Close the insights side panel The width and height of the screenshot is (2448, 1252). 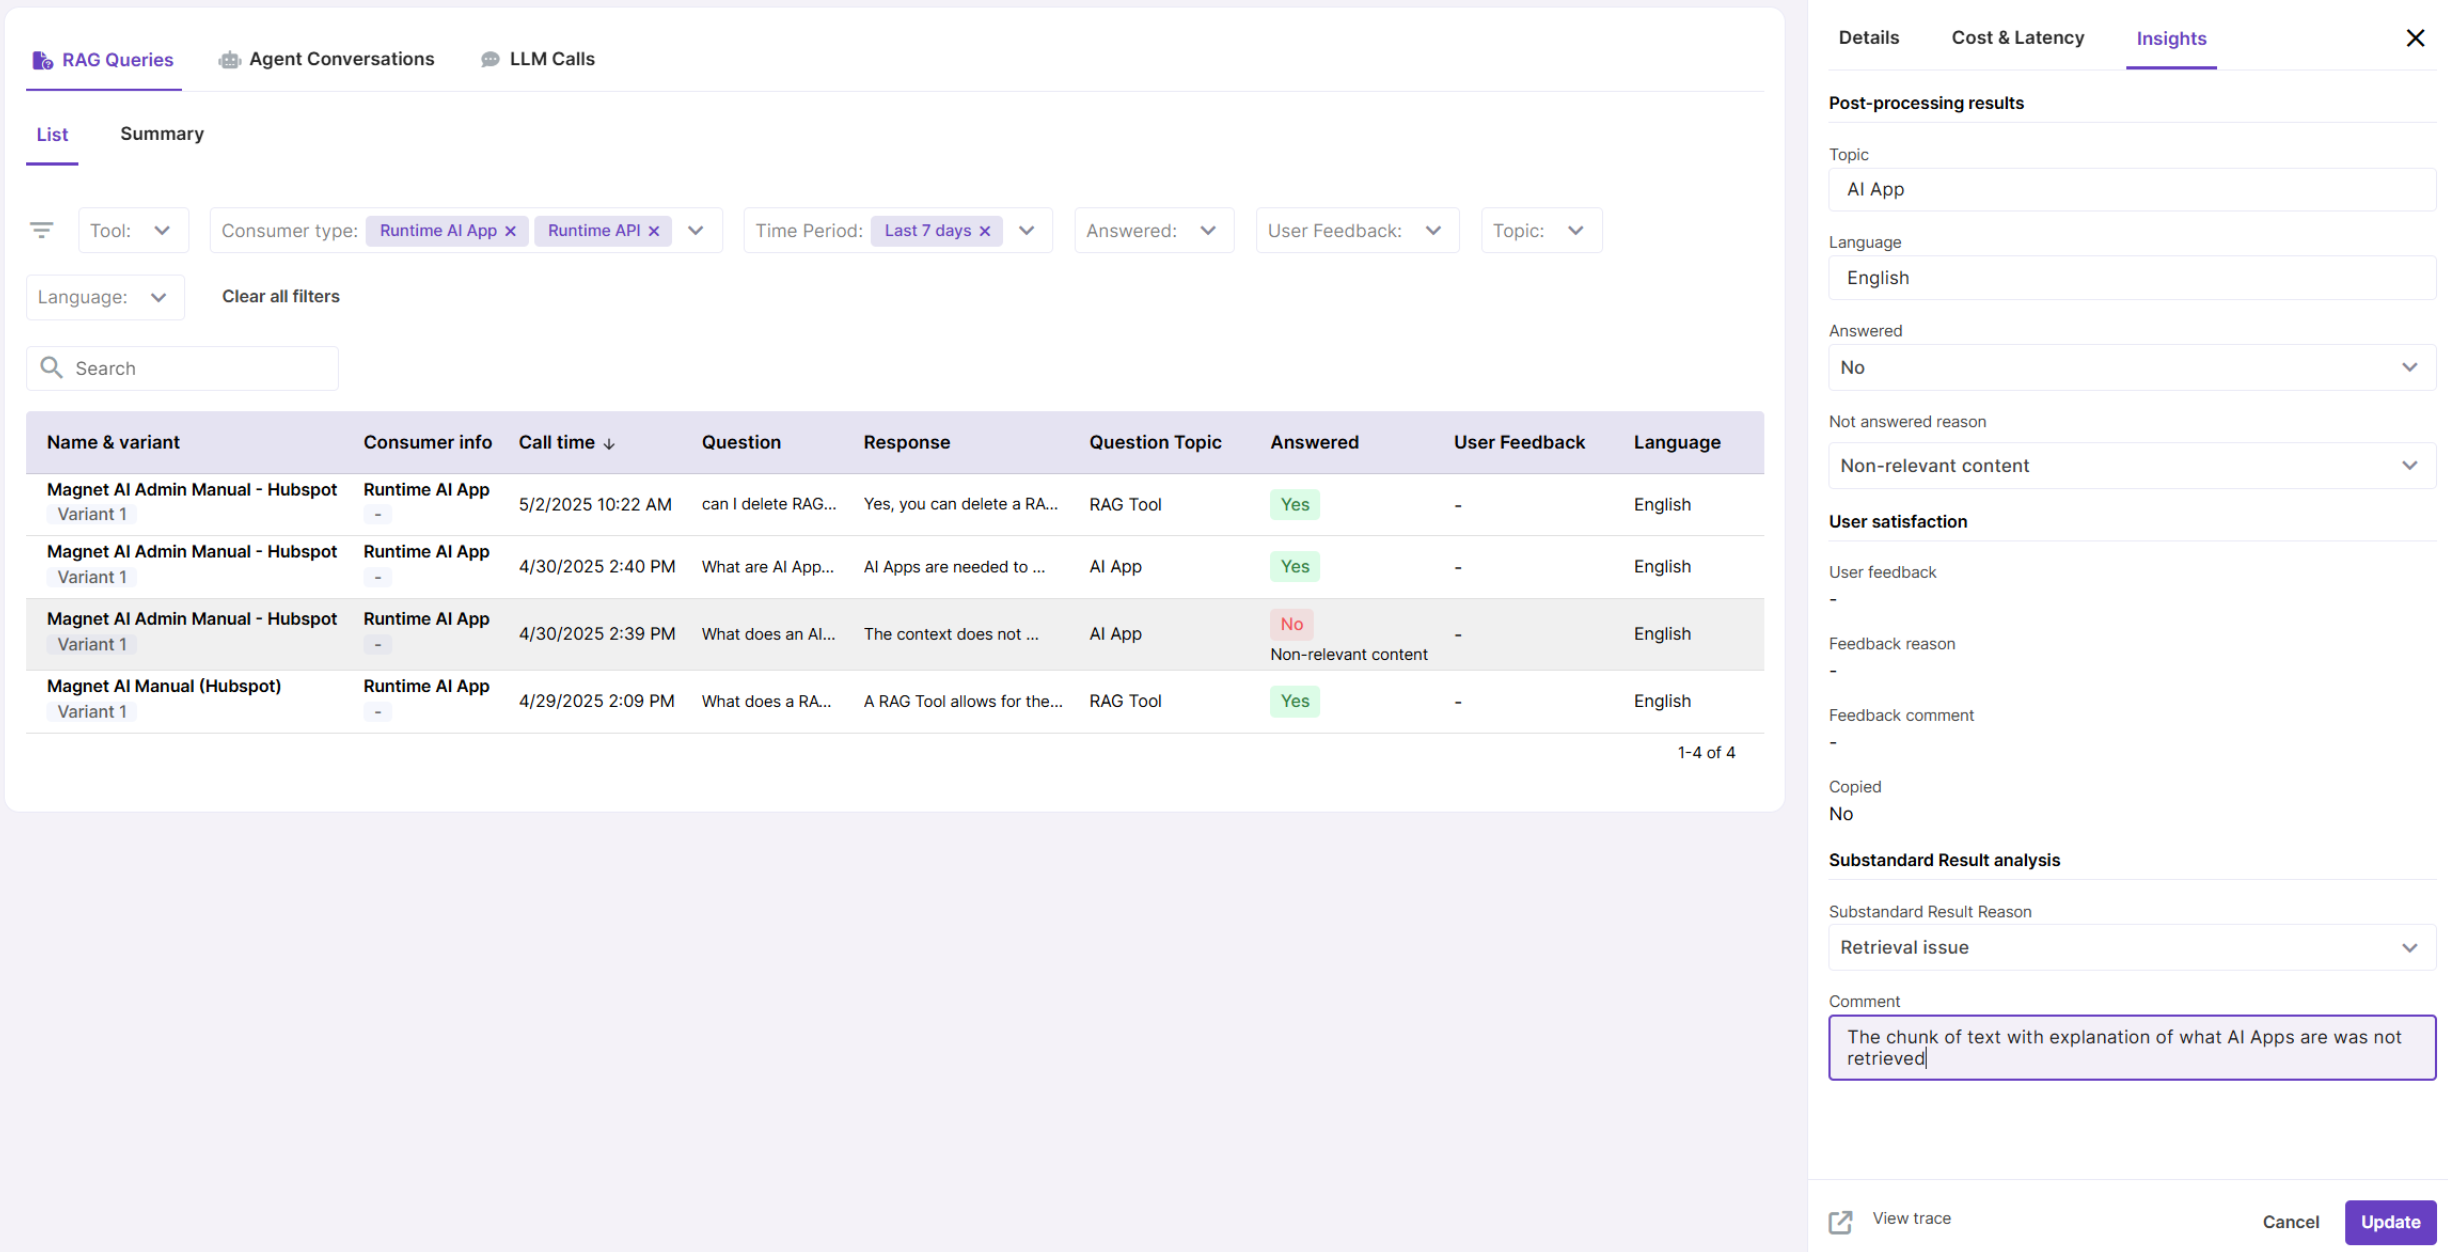(x=2414, y=38)
